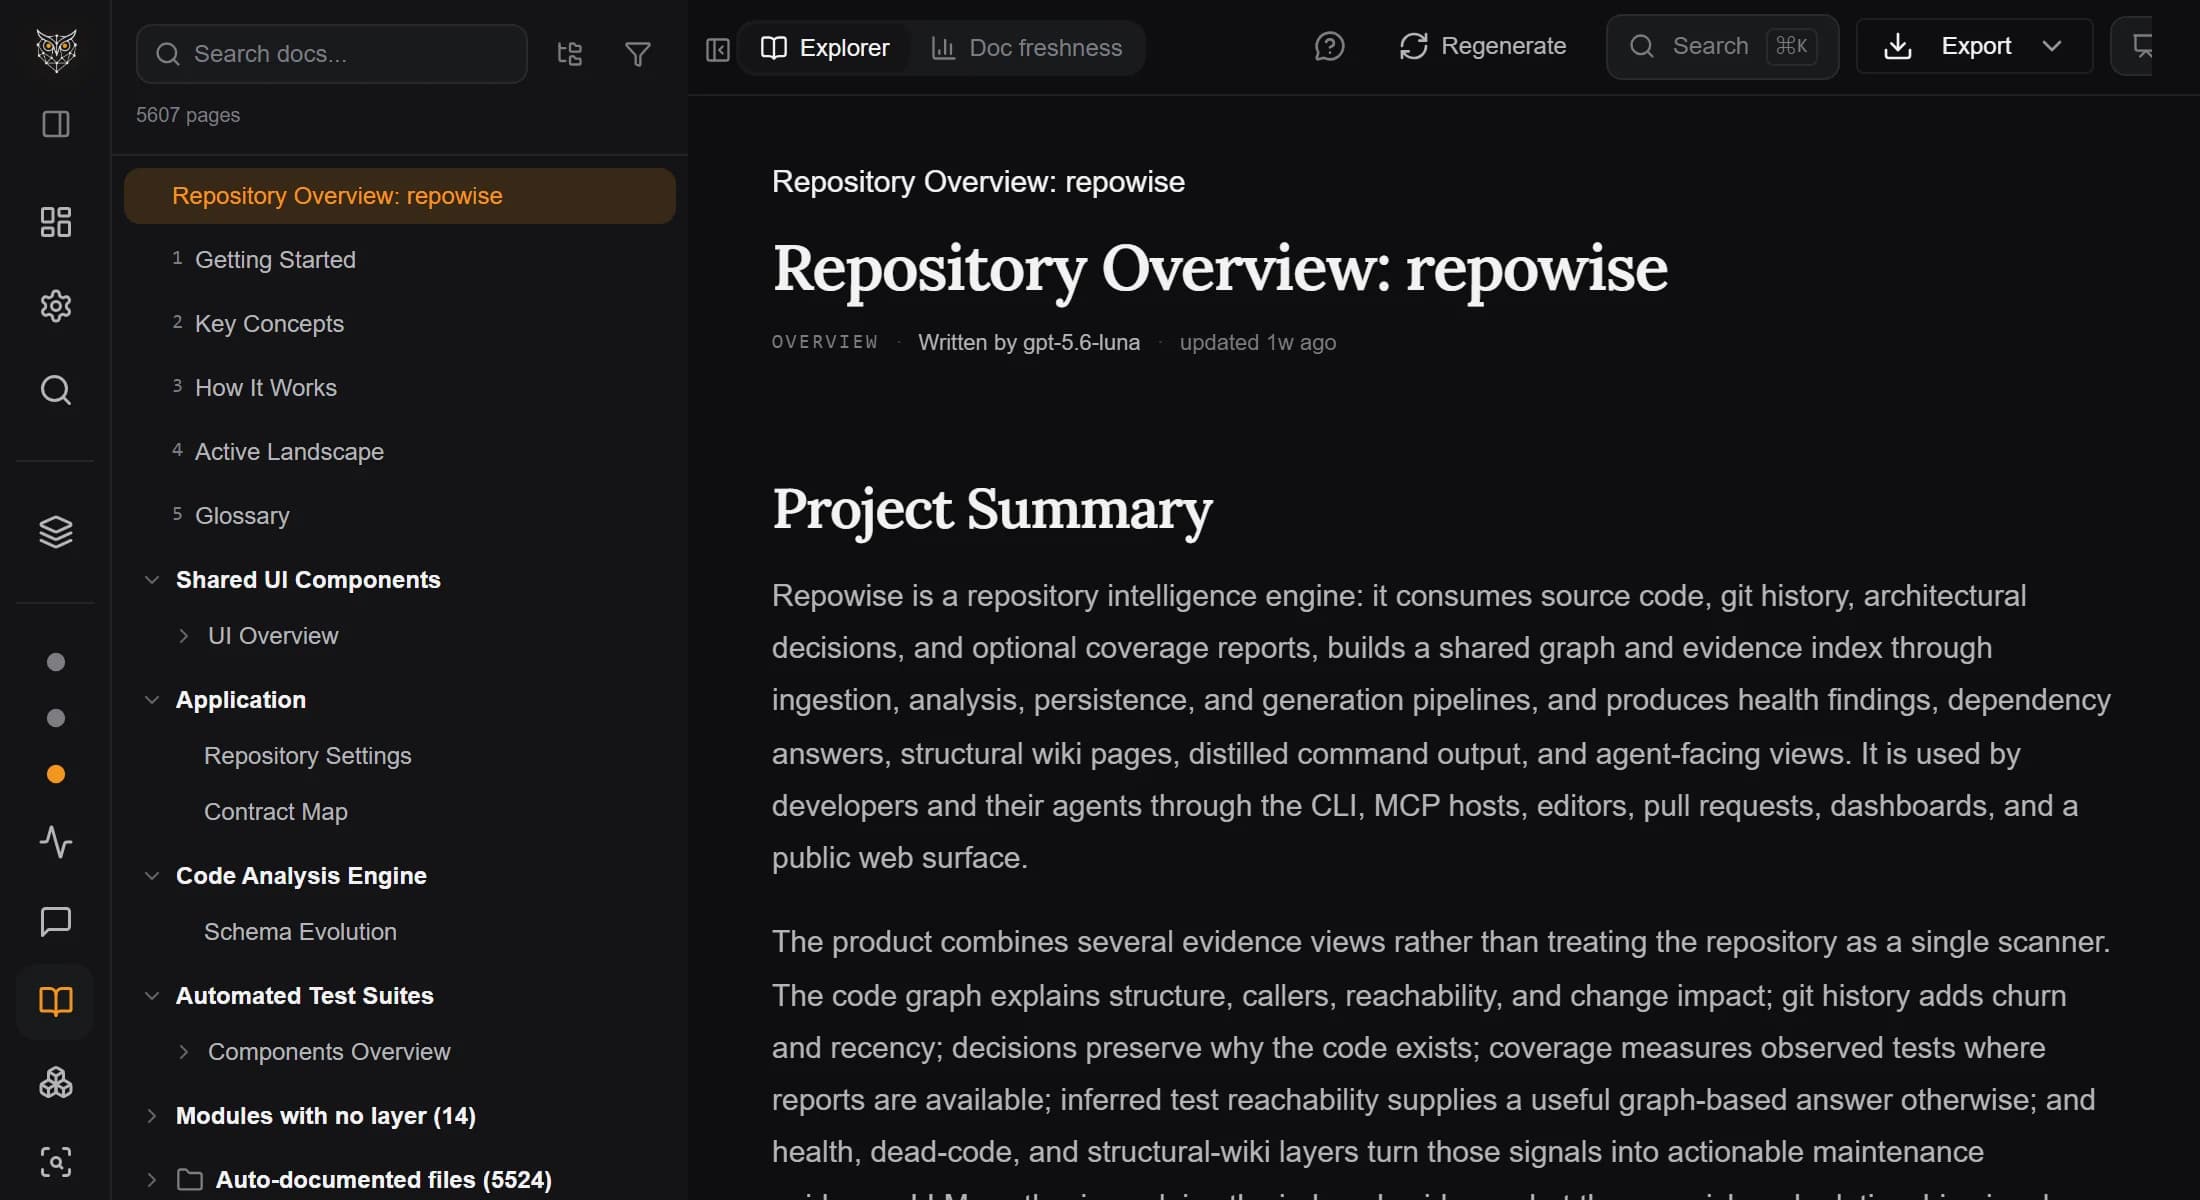Expand Modules with no layer (14)

click(x=152, y=1116)
